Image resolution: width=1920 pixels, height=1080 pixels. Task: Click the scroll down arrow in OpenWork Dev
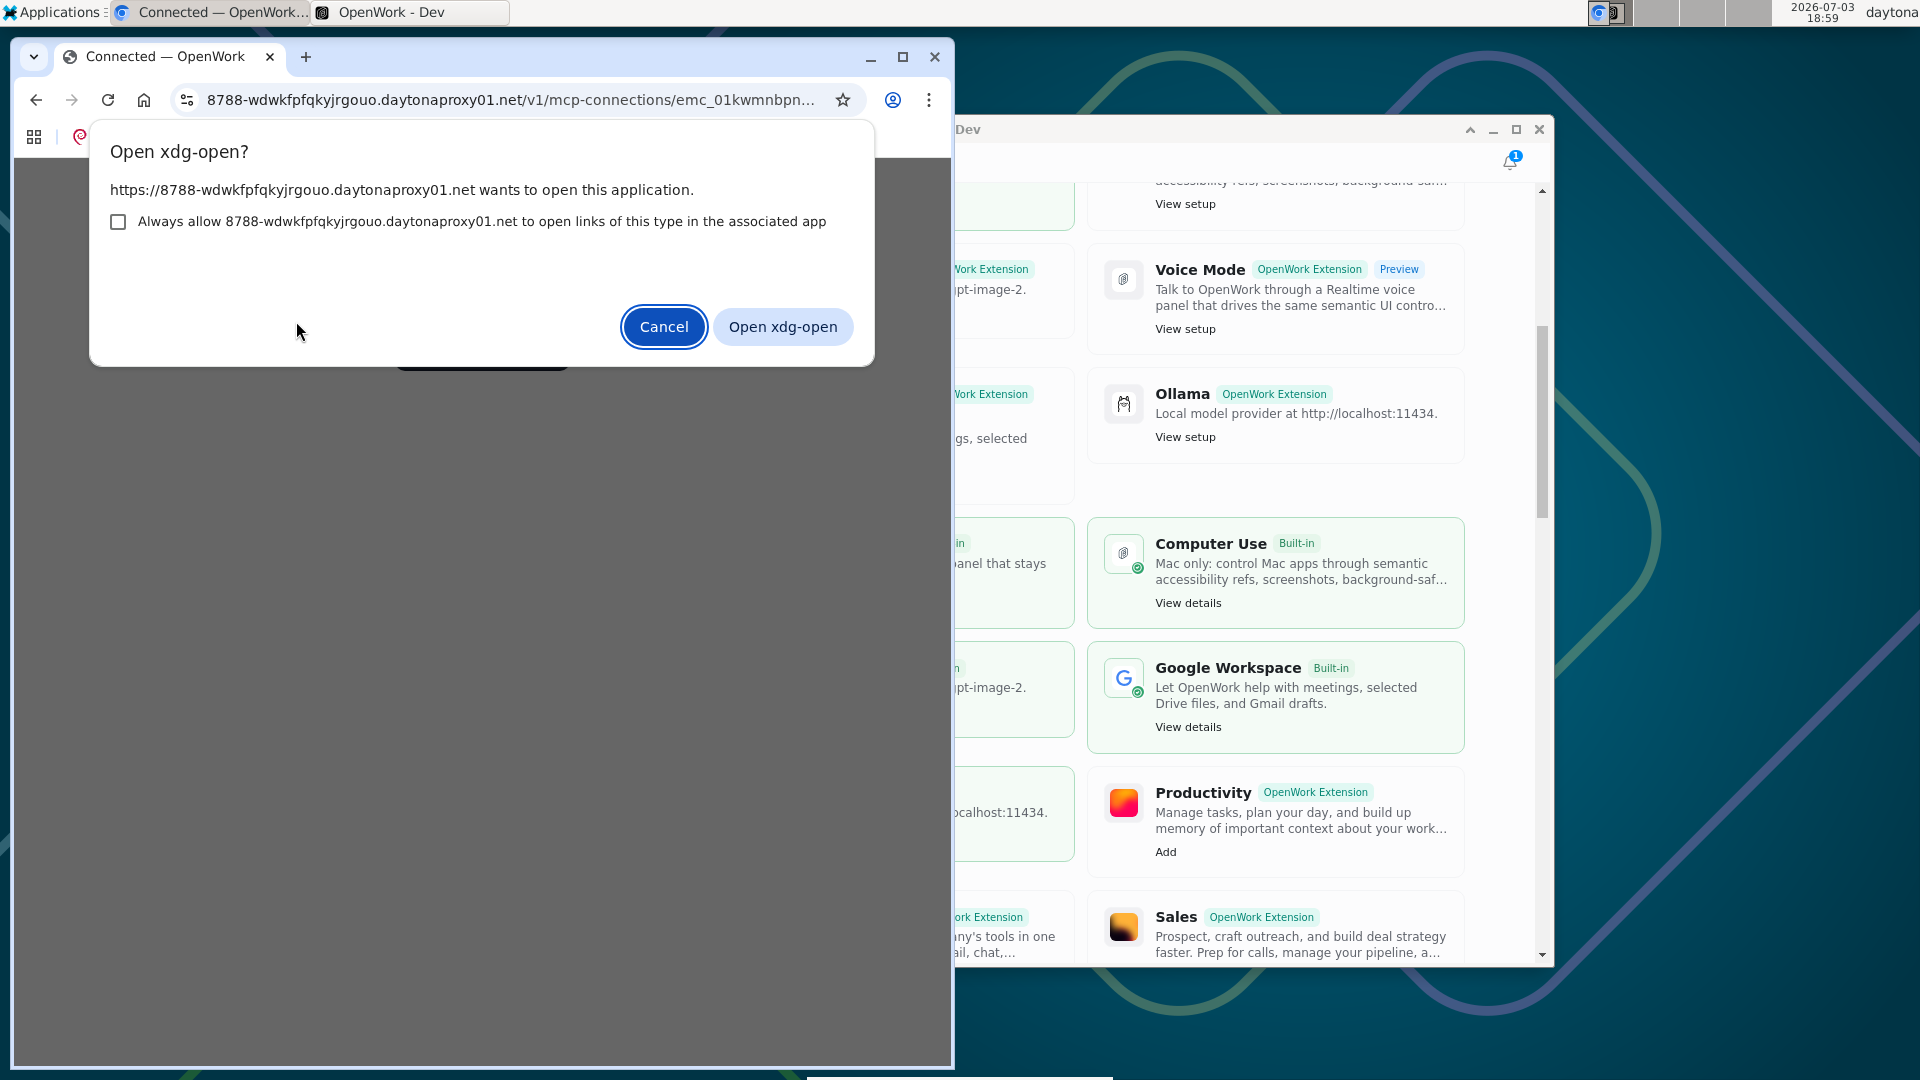point(1542,955)
